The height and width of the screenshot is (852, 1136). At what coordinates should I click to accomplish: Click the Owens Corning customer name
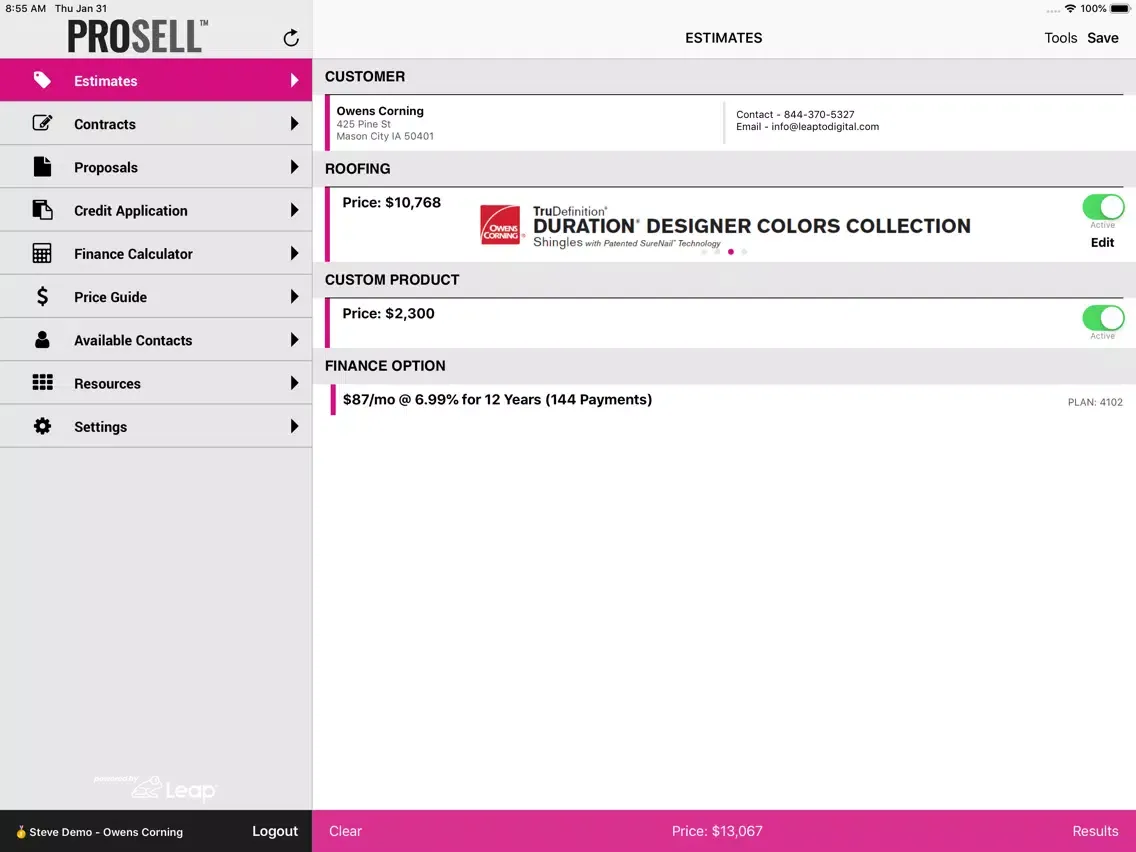click(380, 111)
